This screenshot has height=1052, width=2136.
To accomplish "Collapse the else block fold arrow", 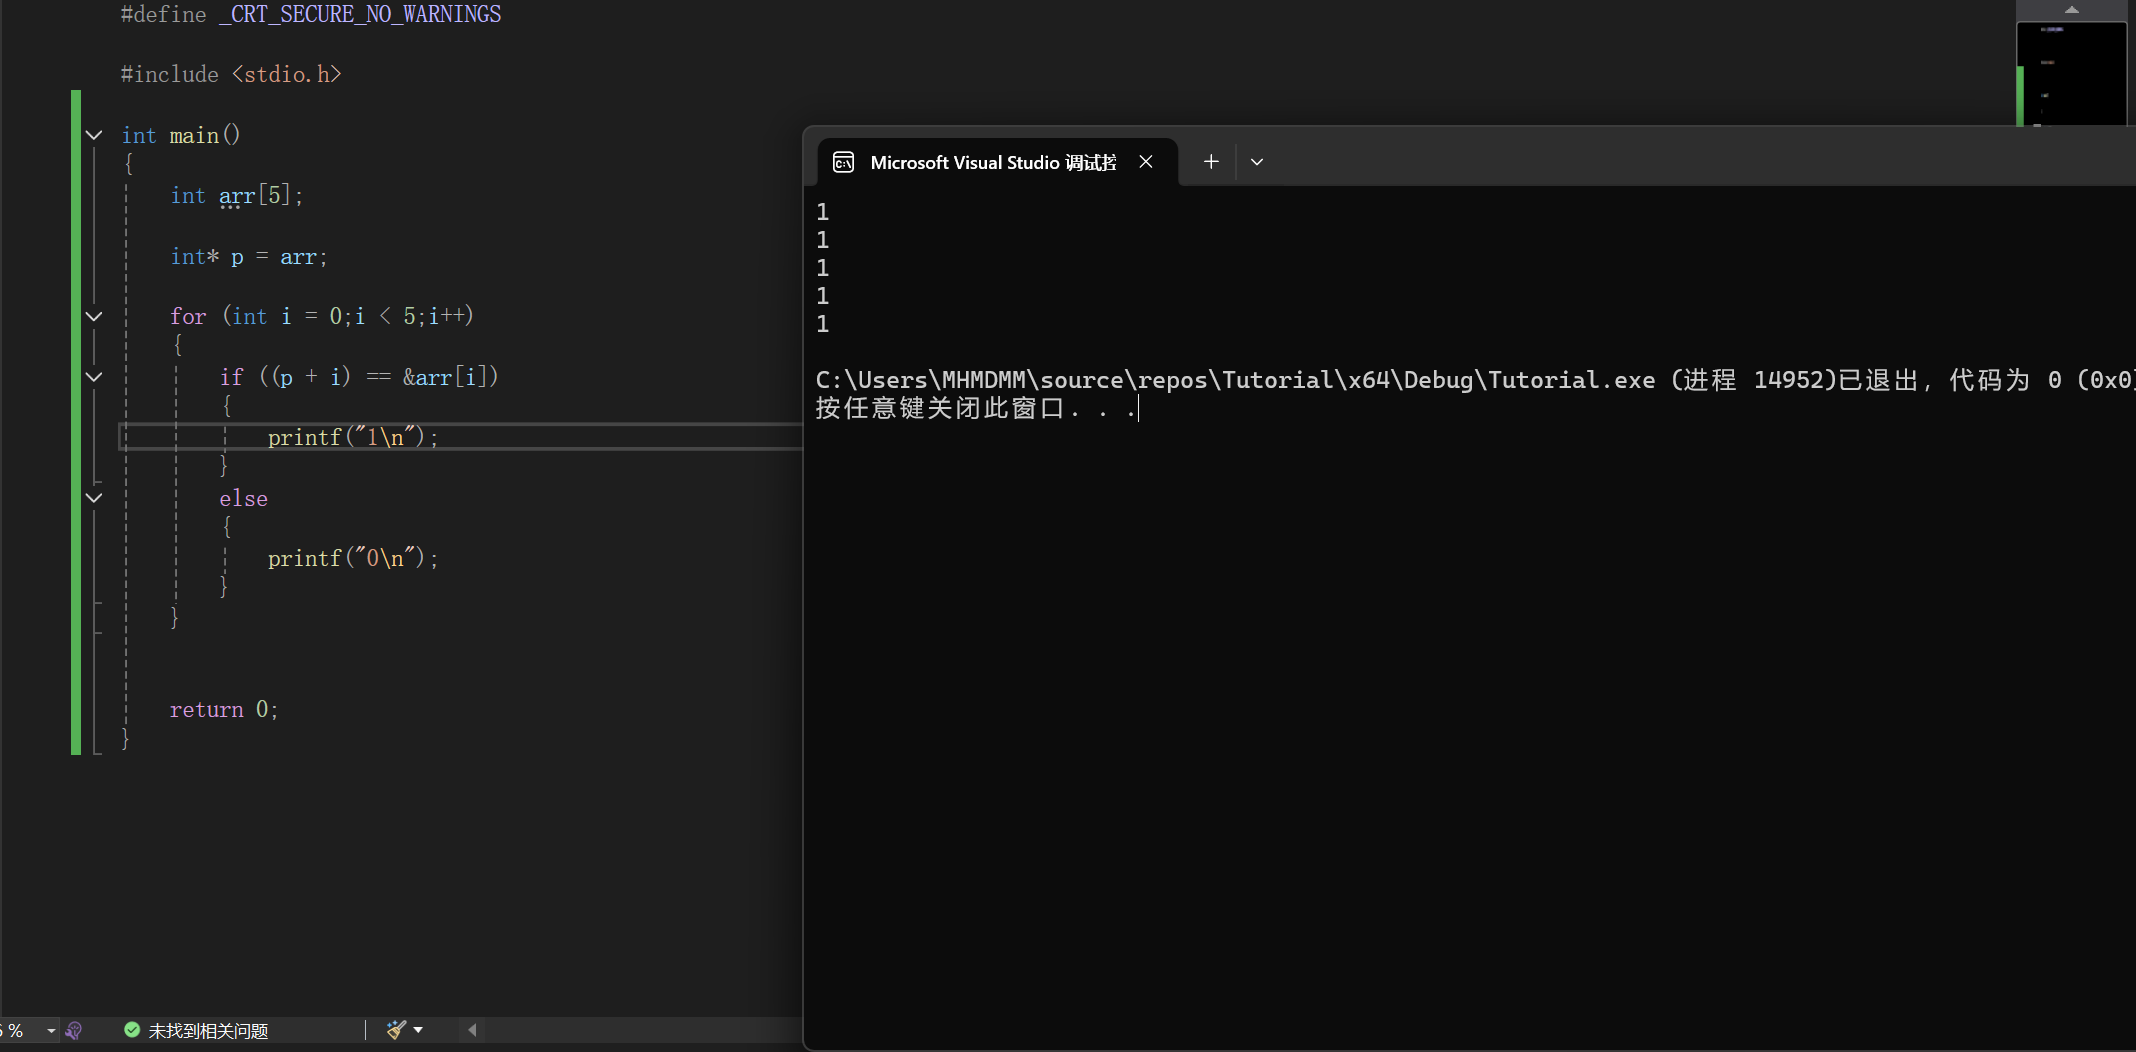I will 94,498.
